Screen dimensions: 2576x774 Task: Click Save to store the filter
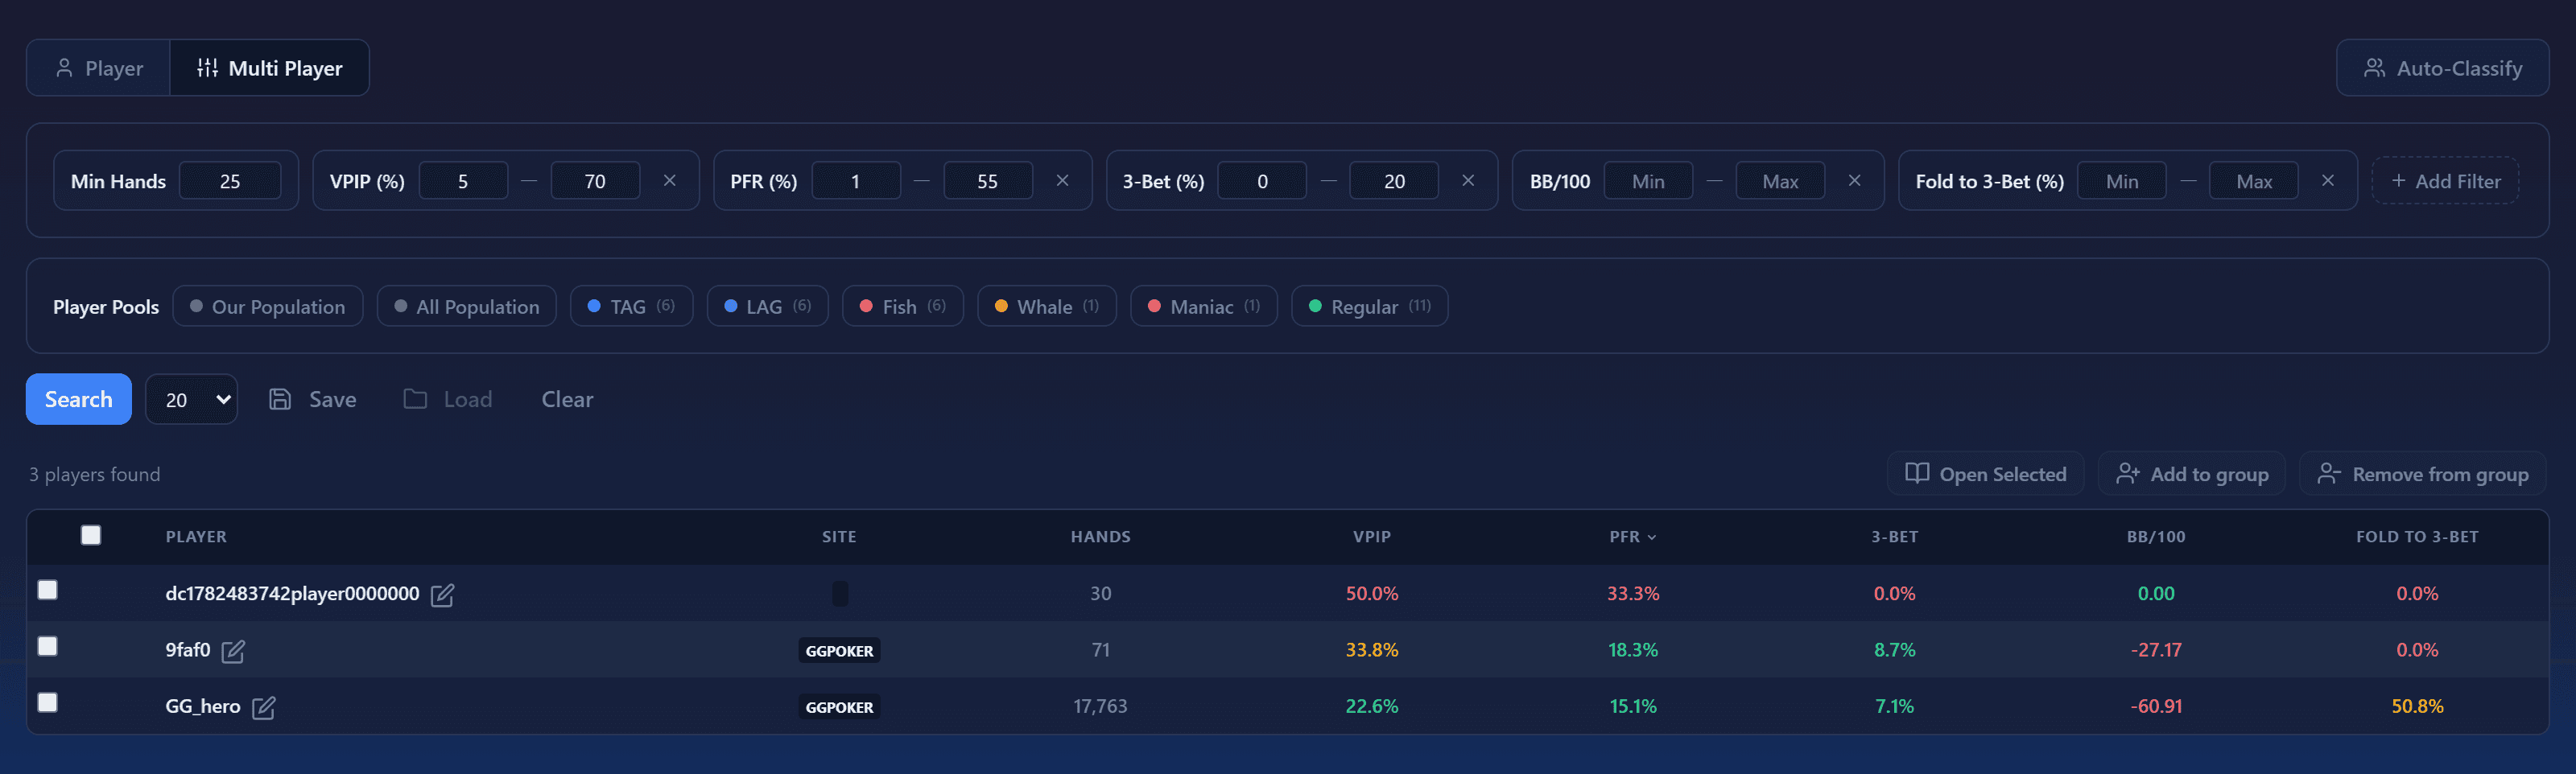point(313,399)
